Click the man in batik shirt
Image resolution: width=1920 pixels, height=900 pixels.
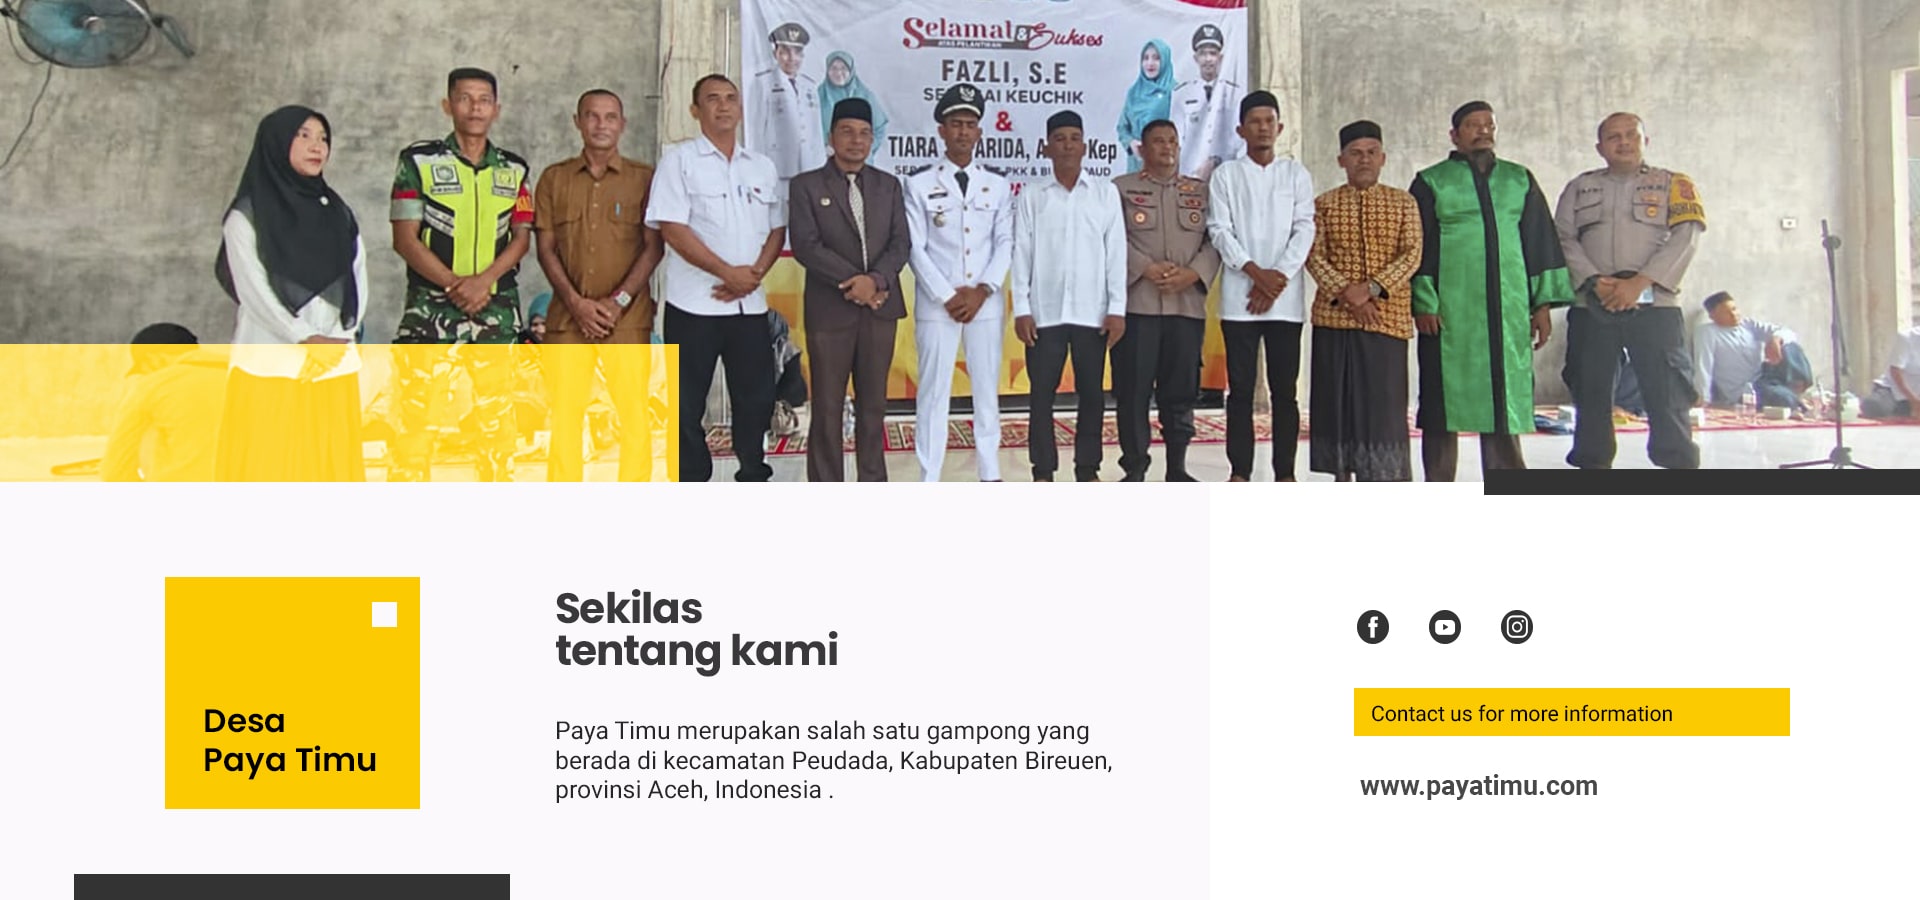pyautogui.click(x=1364, y=300)
